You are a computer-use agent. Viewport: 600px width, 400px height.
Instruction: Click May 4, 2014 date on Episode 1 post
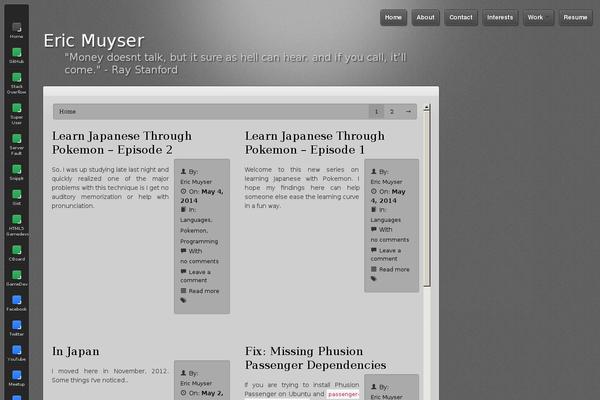click(x=388, y=196)
